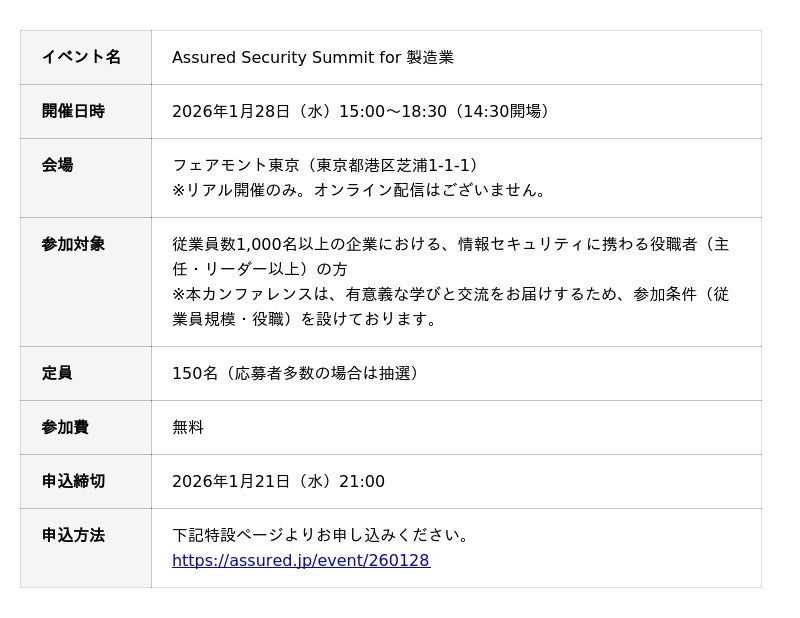Click the 無料 participation fee text
The image size is (800, 618).
pos(188,427)
